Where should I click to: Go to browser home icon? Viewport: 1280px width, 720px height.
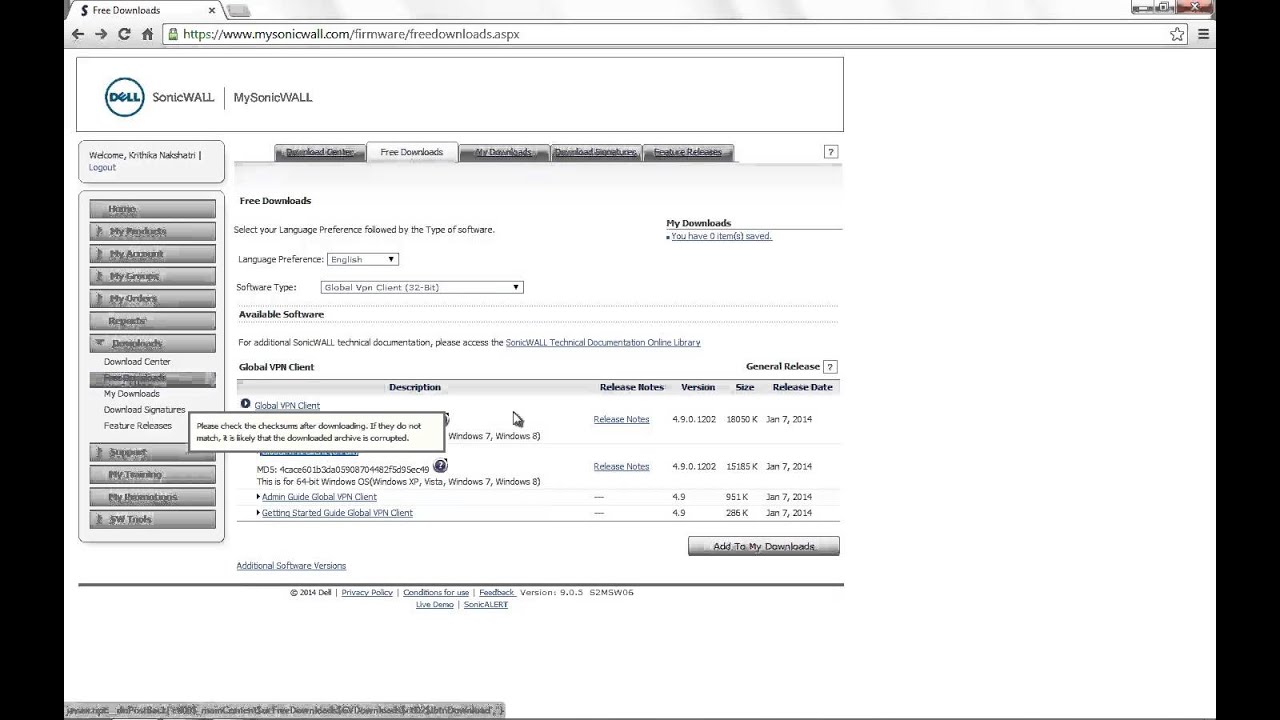point(147,34)
